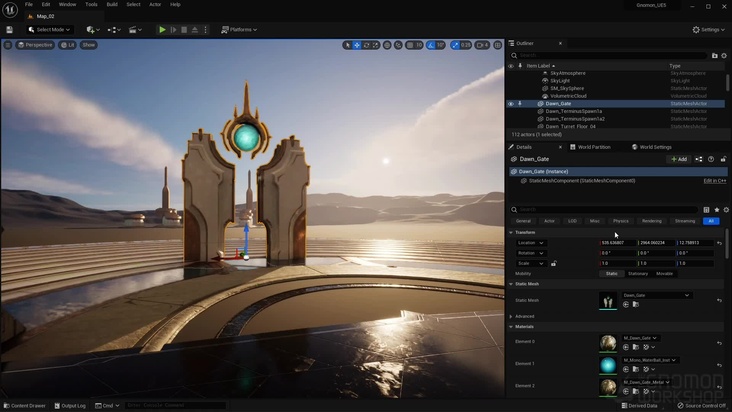Viewport: 732px width, 412px height.
Task: Create new folder in Outliner
Action: (715, 56)
